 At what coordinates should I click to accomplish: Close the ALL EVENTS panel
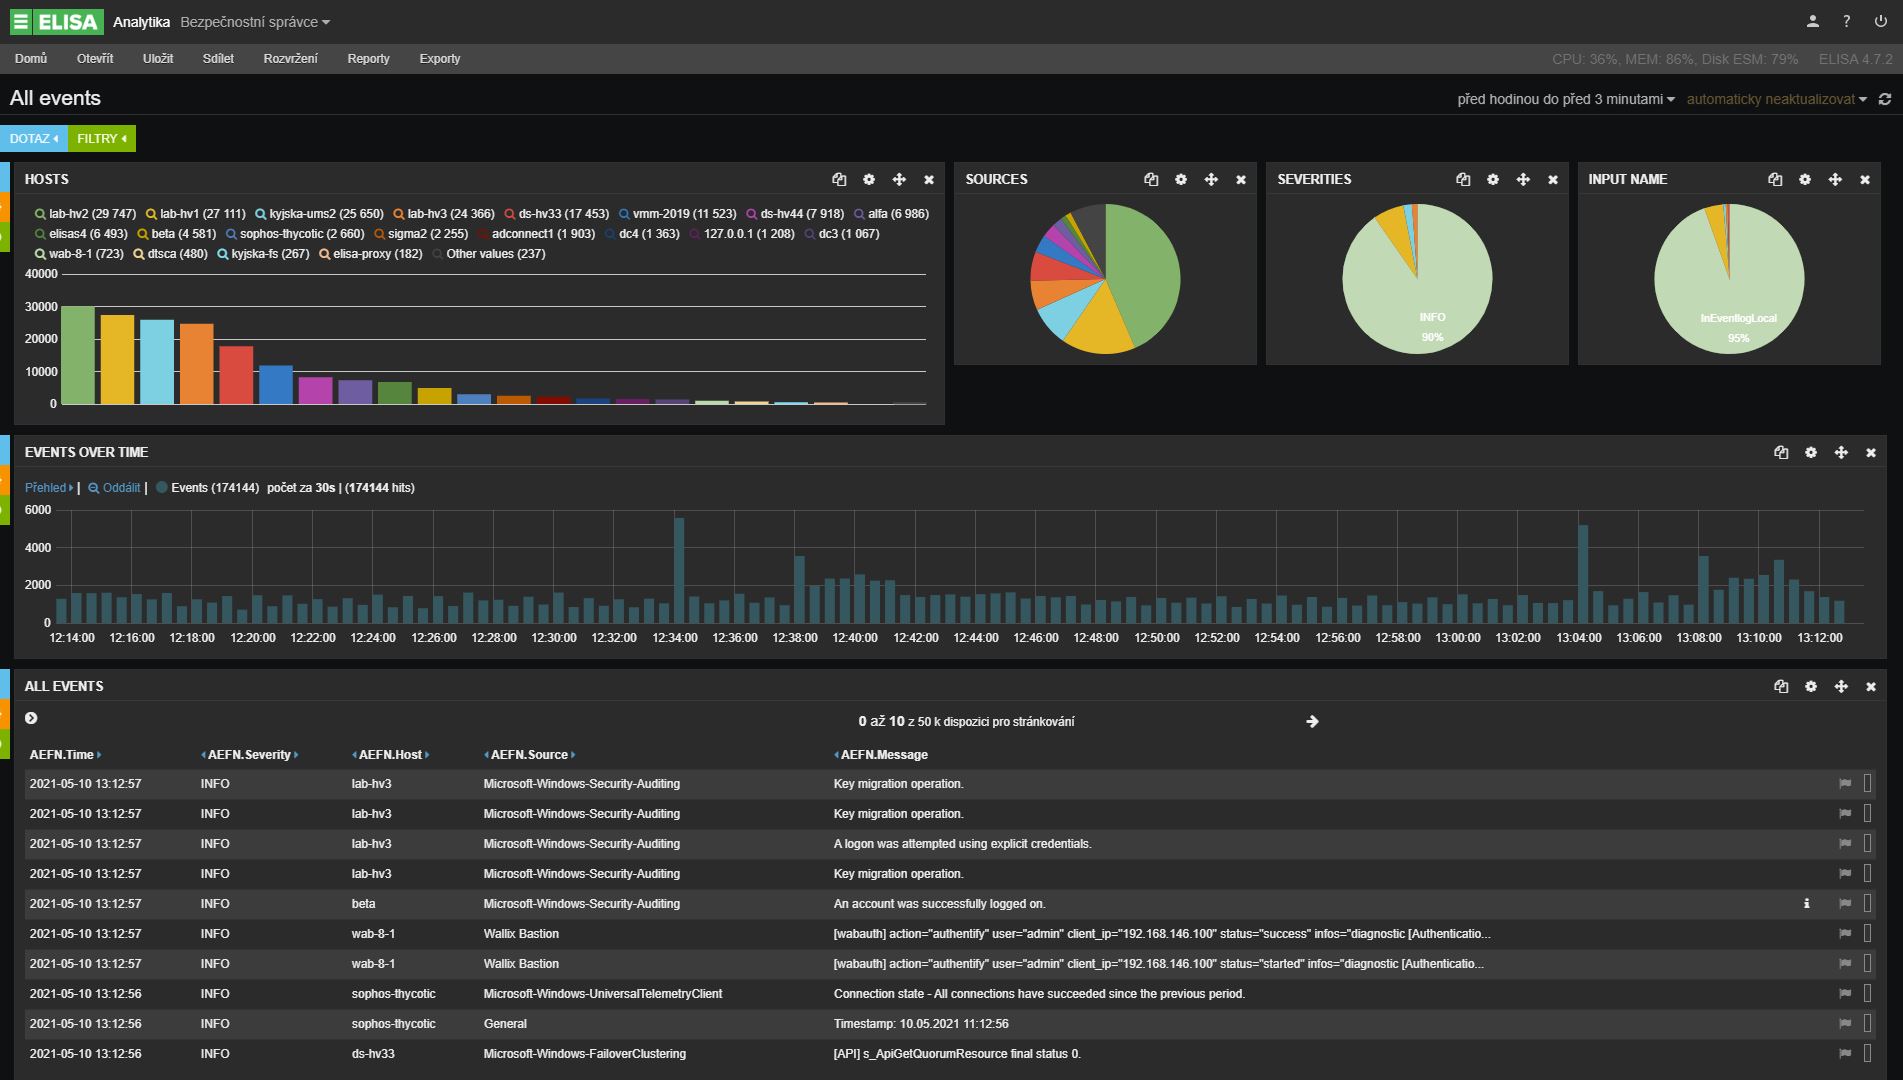(x=1871, y=686)
